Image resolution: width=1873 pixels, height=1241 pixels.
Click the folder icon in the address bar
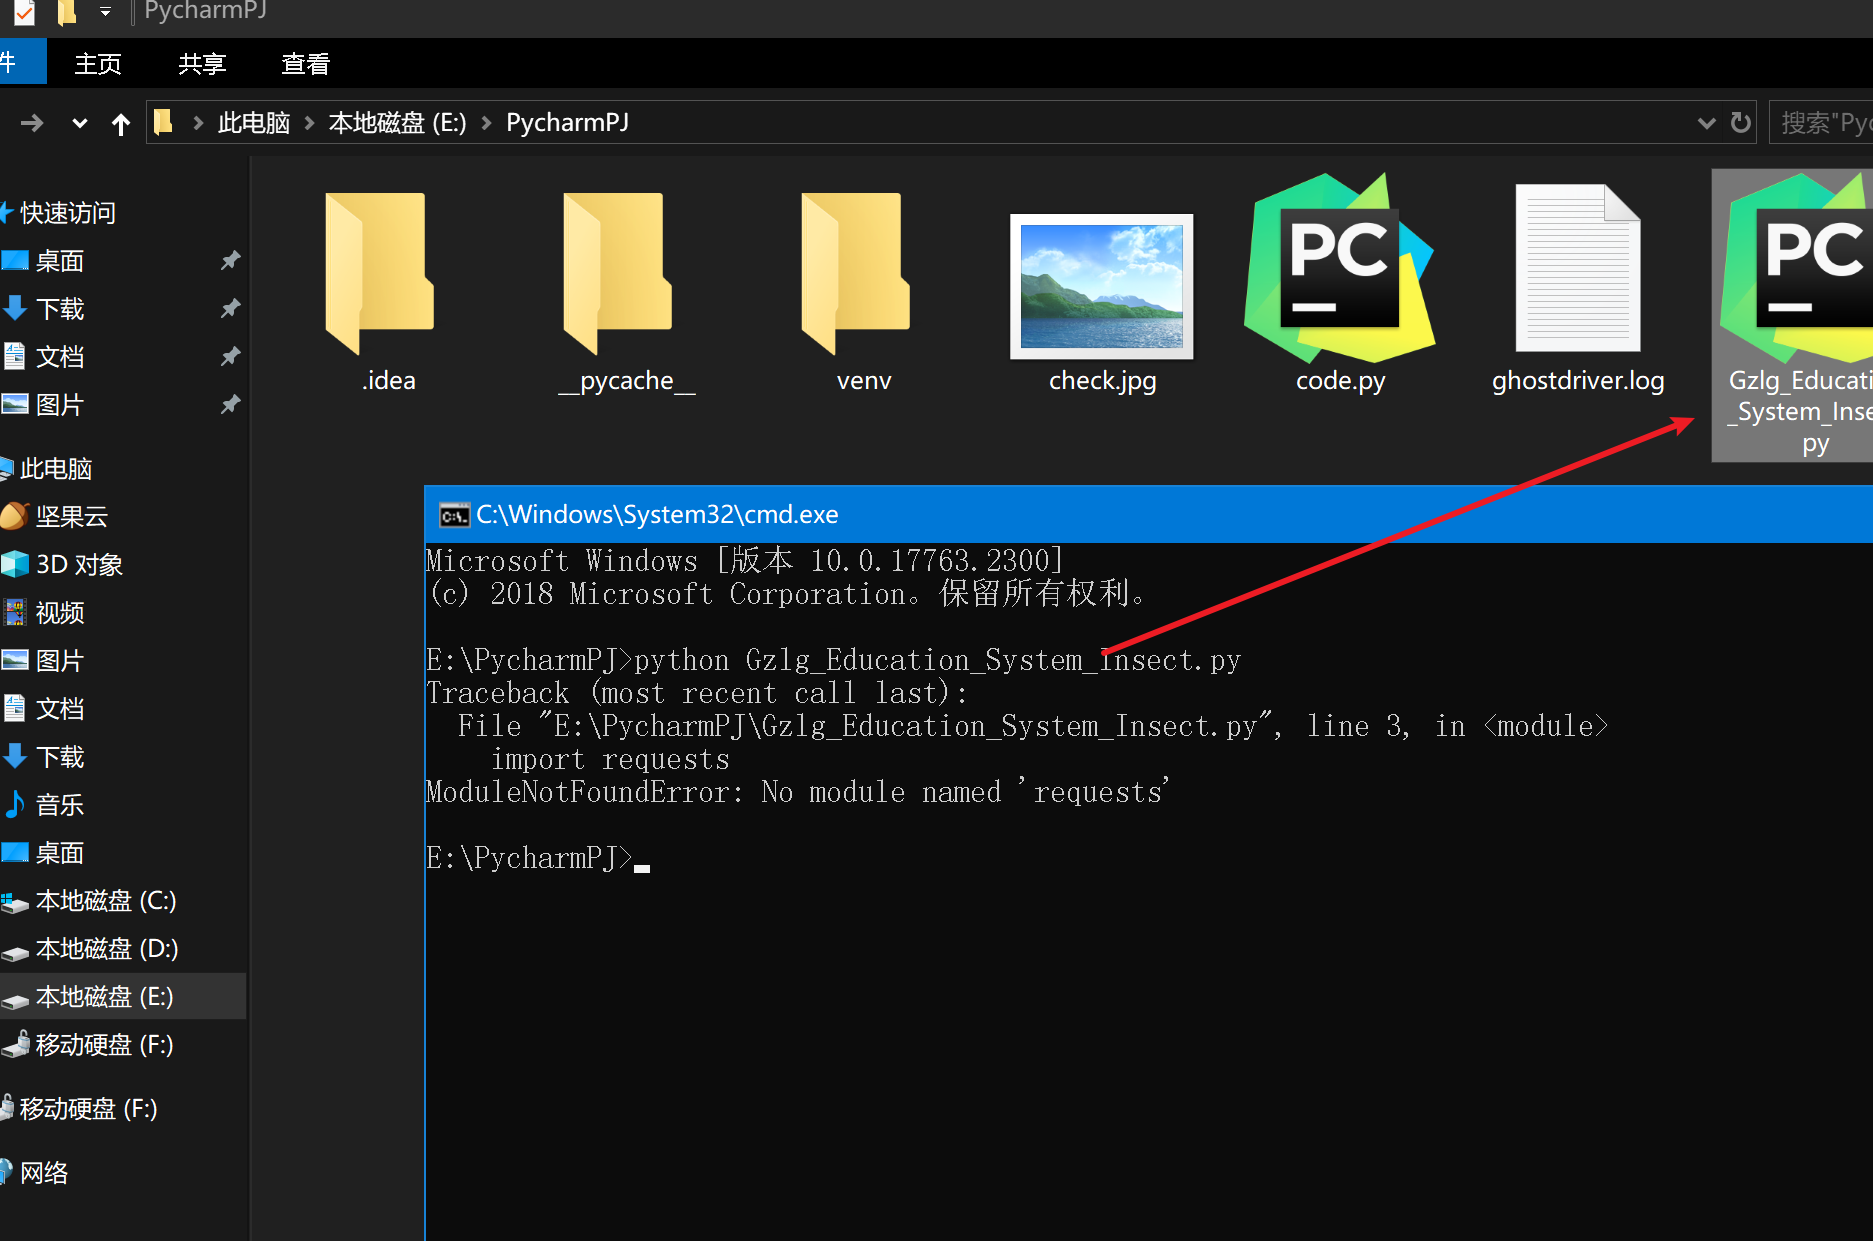pos(163,122)
